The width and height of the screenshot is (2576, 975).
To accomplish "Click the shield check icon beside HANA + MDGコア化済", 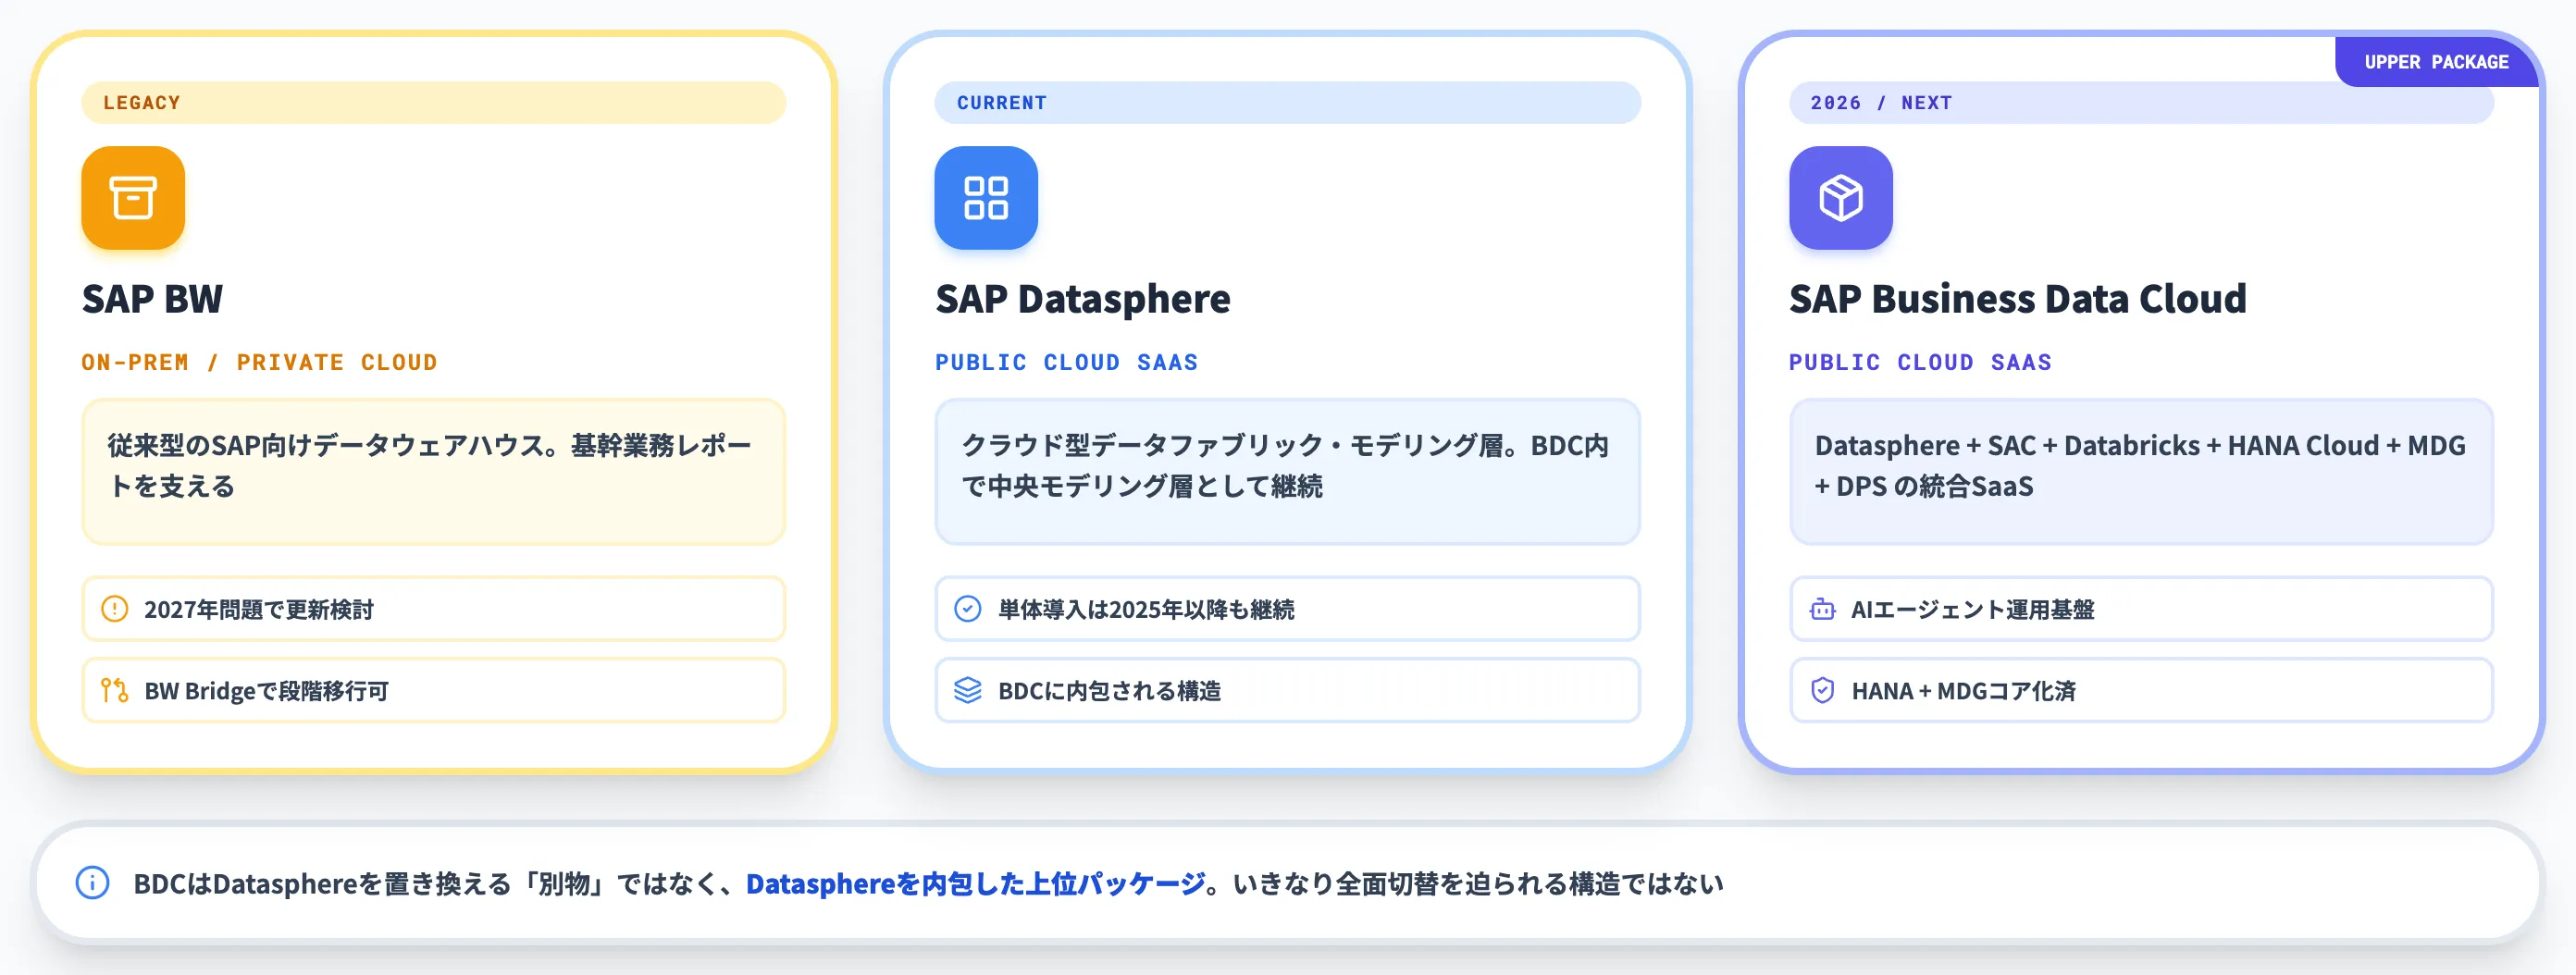I will coord(1822,691).
